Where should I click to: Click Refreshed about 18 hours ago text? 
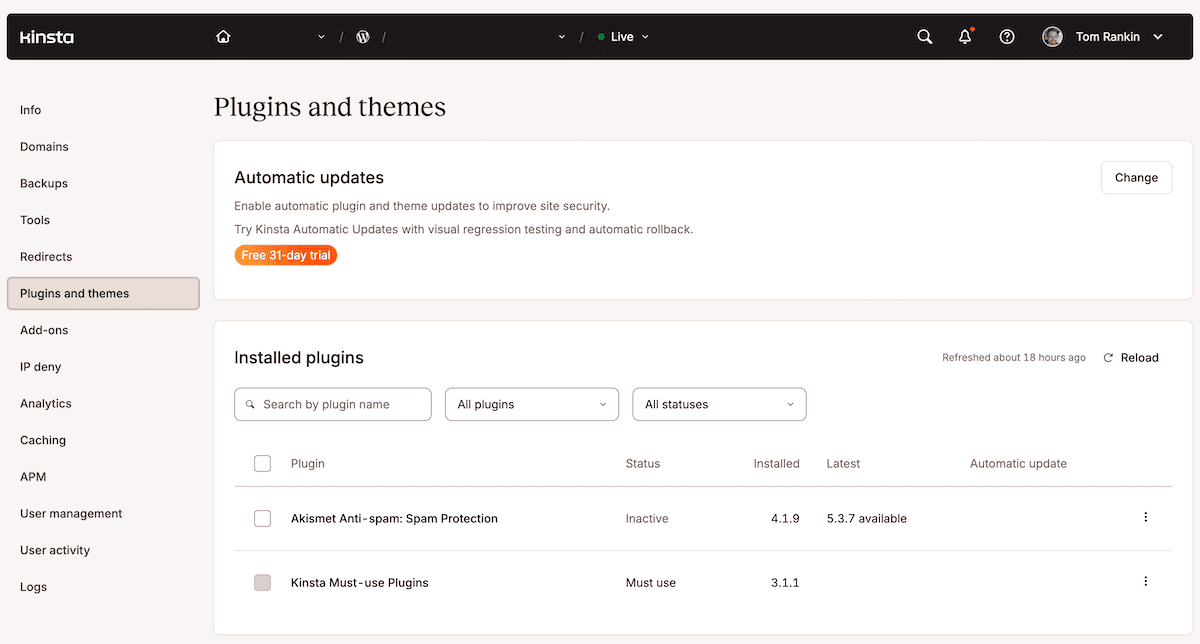(x=1014, y=357)
